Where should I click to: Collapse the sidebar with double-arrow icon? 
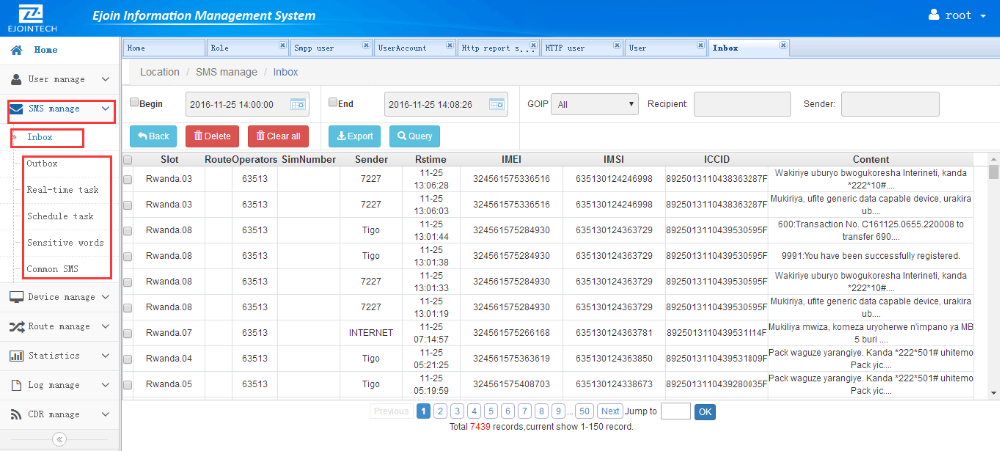tap(59, 440)
